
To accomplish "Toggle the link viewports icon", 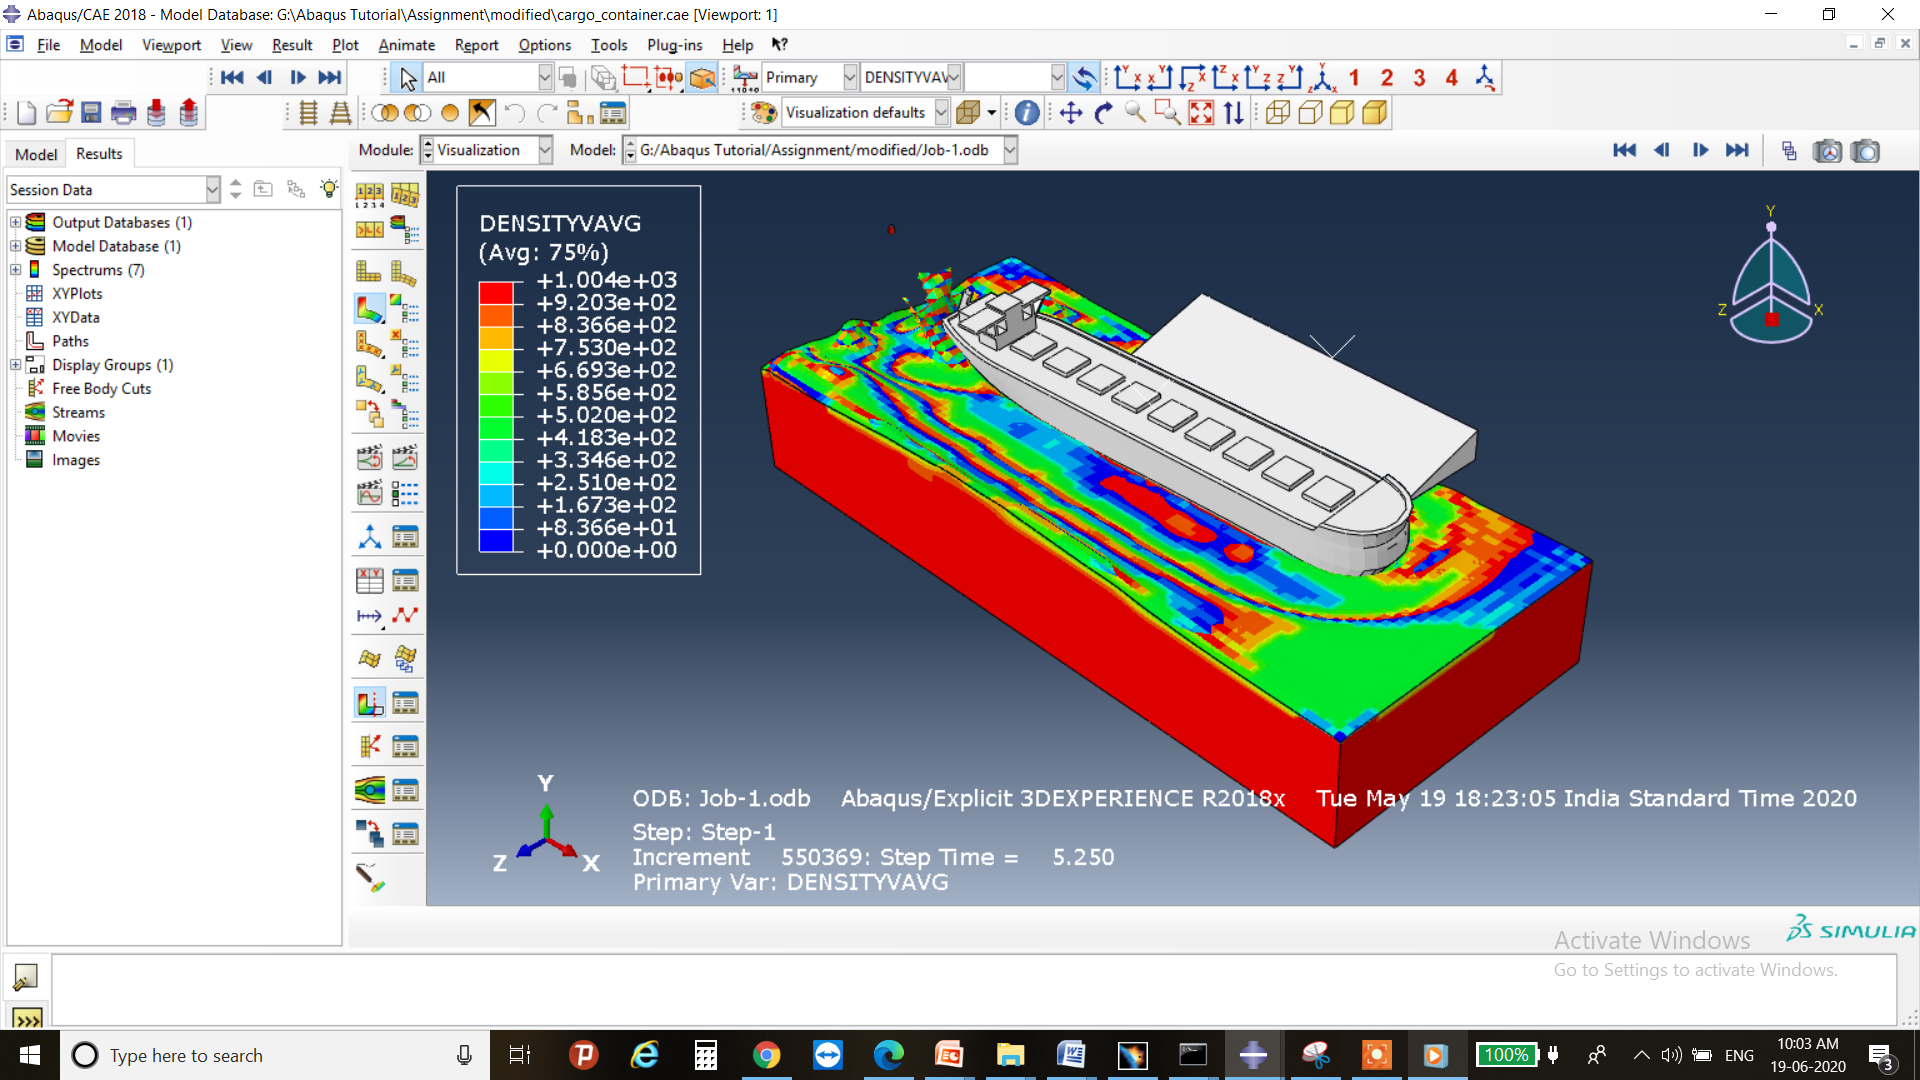I will click(x=1789, y=151).
